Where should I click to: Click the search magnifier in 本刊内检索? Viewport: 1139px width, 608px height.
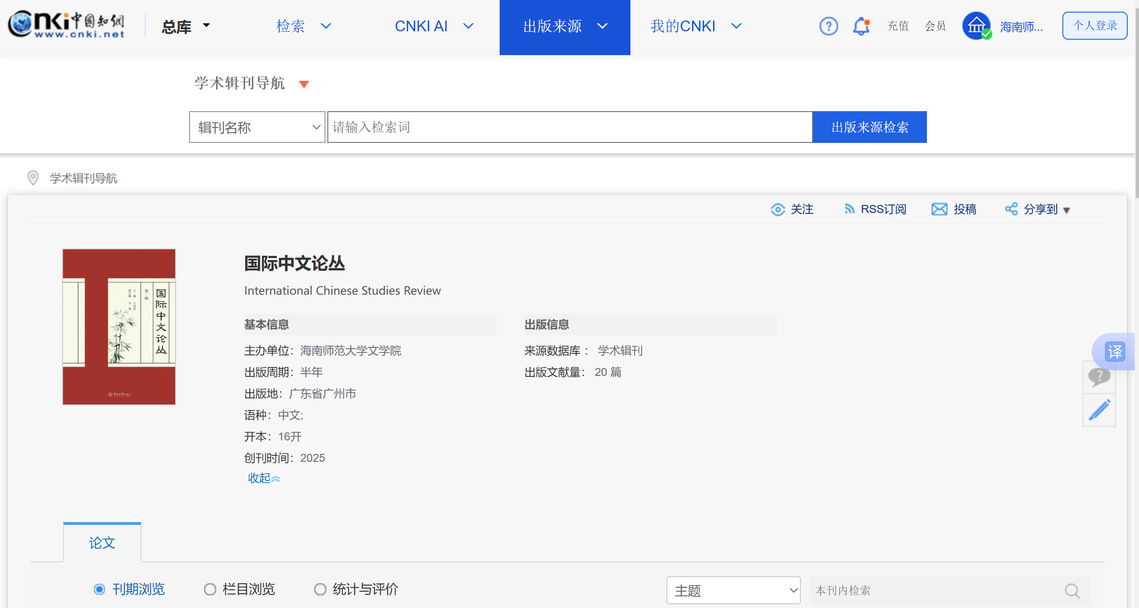point(1072,591)
